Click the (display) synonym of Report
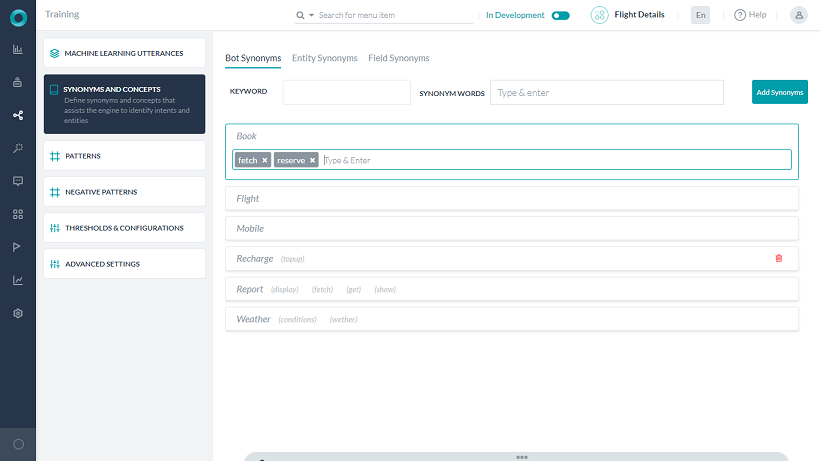This screenshot has height=461, width=820. click(x=284, y=290)
